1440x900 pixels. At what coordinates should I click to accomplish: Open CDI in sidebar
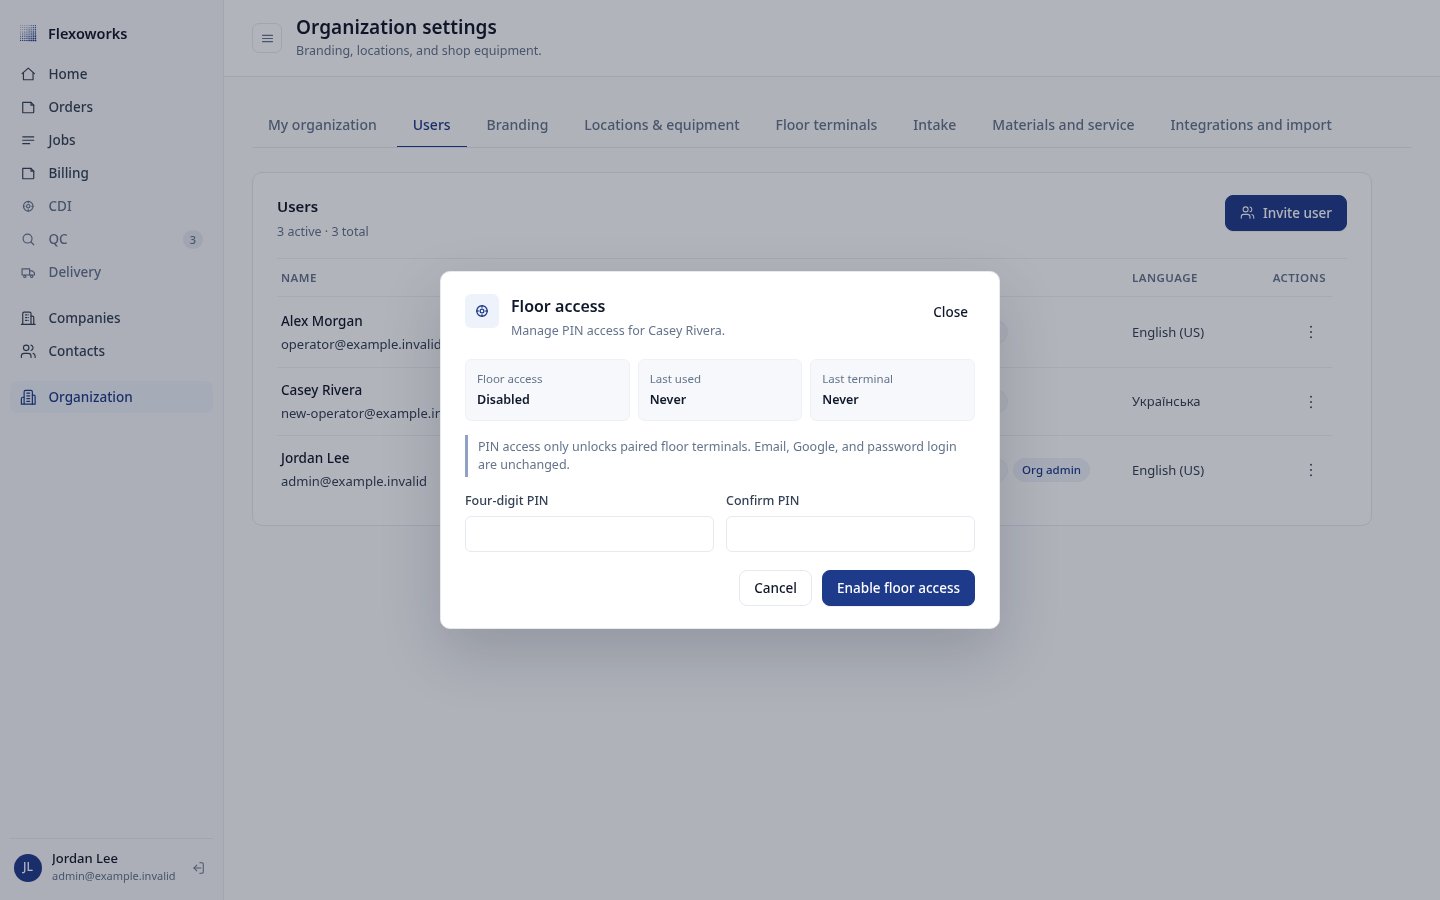pos(111,206)
